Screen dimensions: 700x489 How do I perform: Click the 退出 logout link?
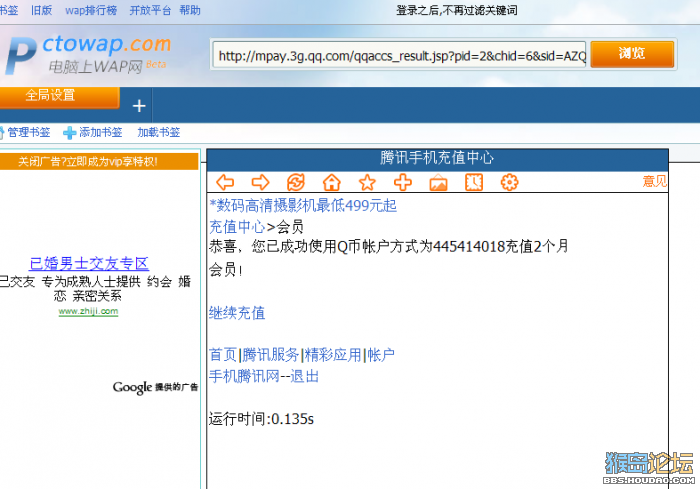(305, 376)
